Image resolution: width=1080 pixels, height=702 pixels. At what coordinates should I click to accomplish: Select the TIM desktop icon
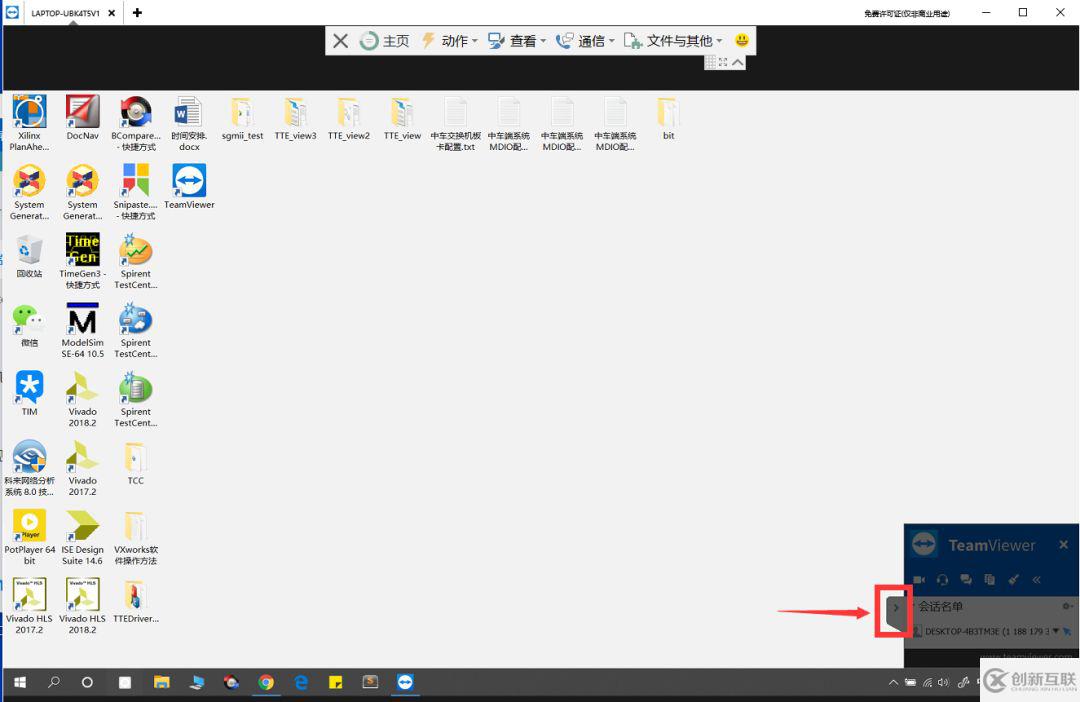click(29, 393)
